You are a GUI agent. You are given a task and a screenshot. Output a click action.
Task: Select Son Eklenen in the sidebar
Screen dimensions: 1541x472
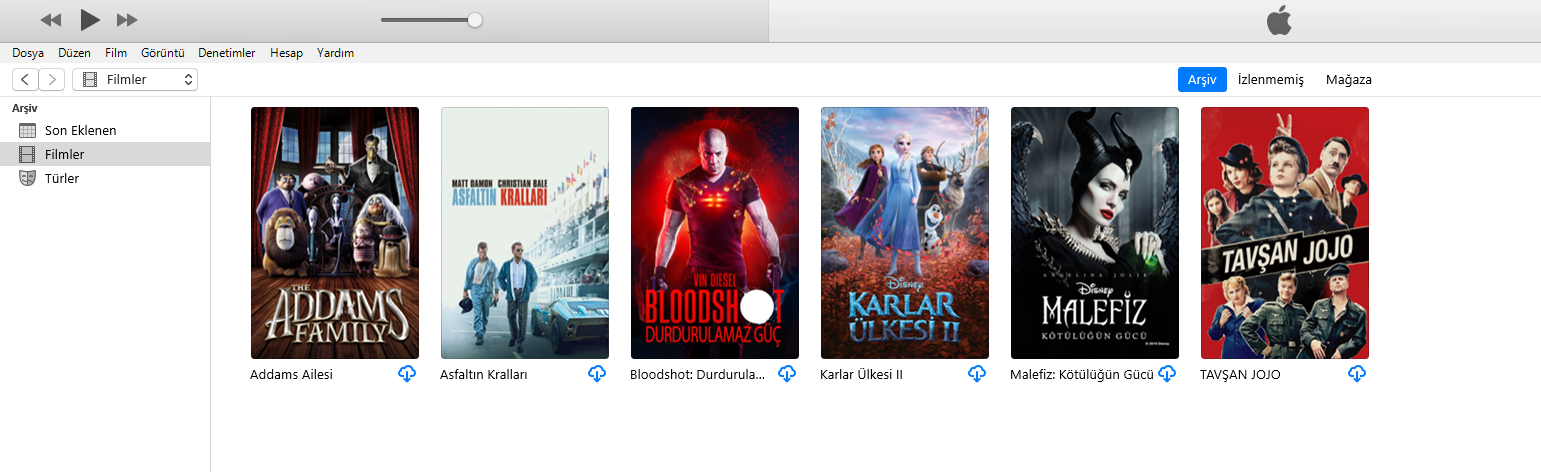point(105,130)
